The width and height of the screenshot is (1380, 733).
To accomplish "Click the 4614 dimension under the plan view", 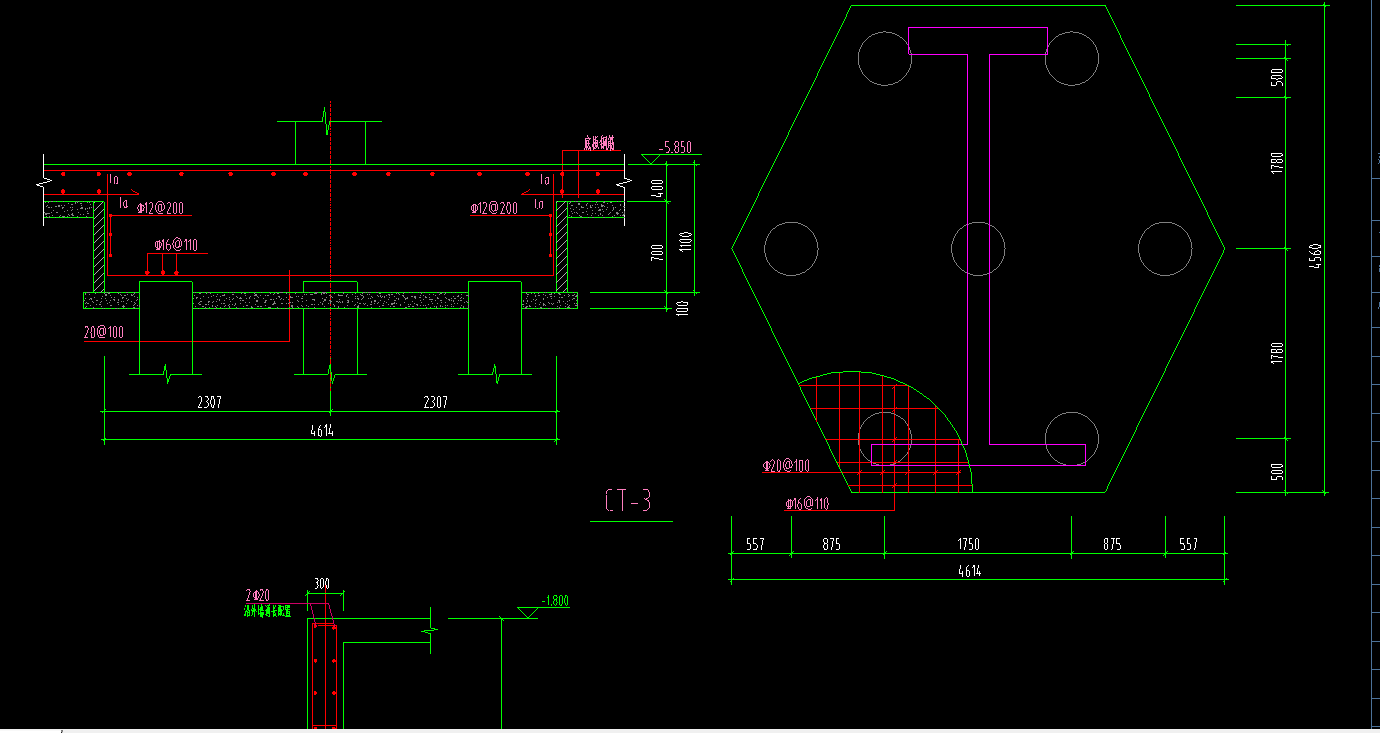I will pos(969,571).
